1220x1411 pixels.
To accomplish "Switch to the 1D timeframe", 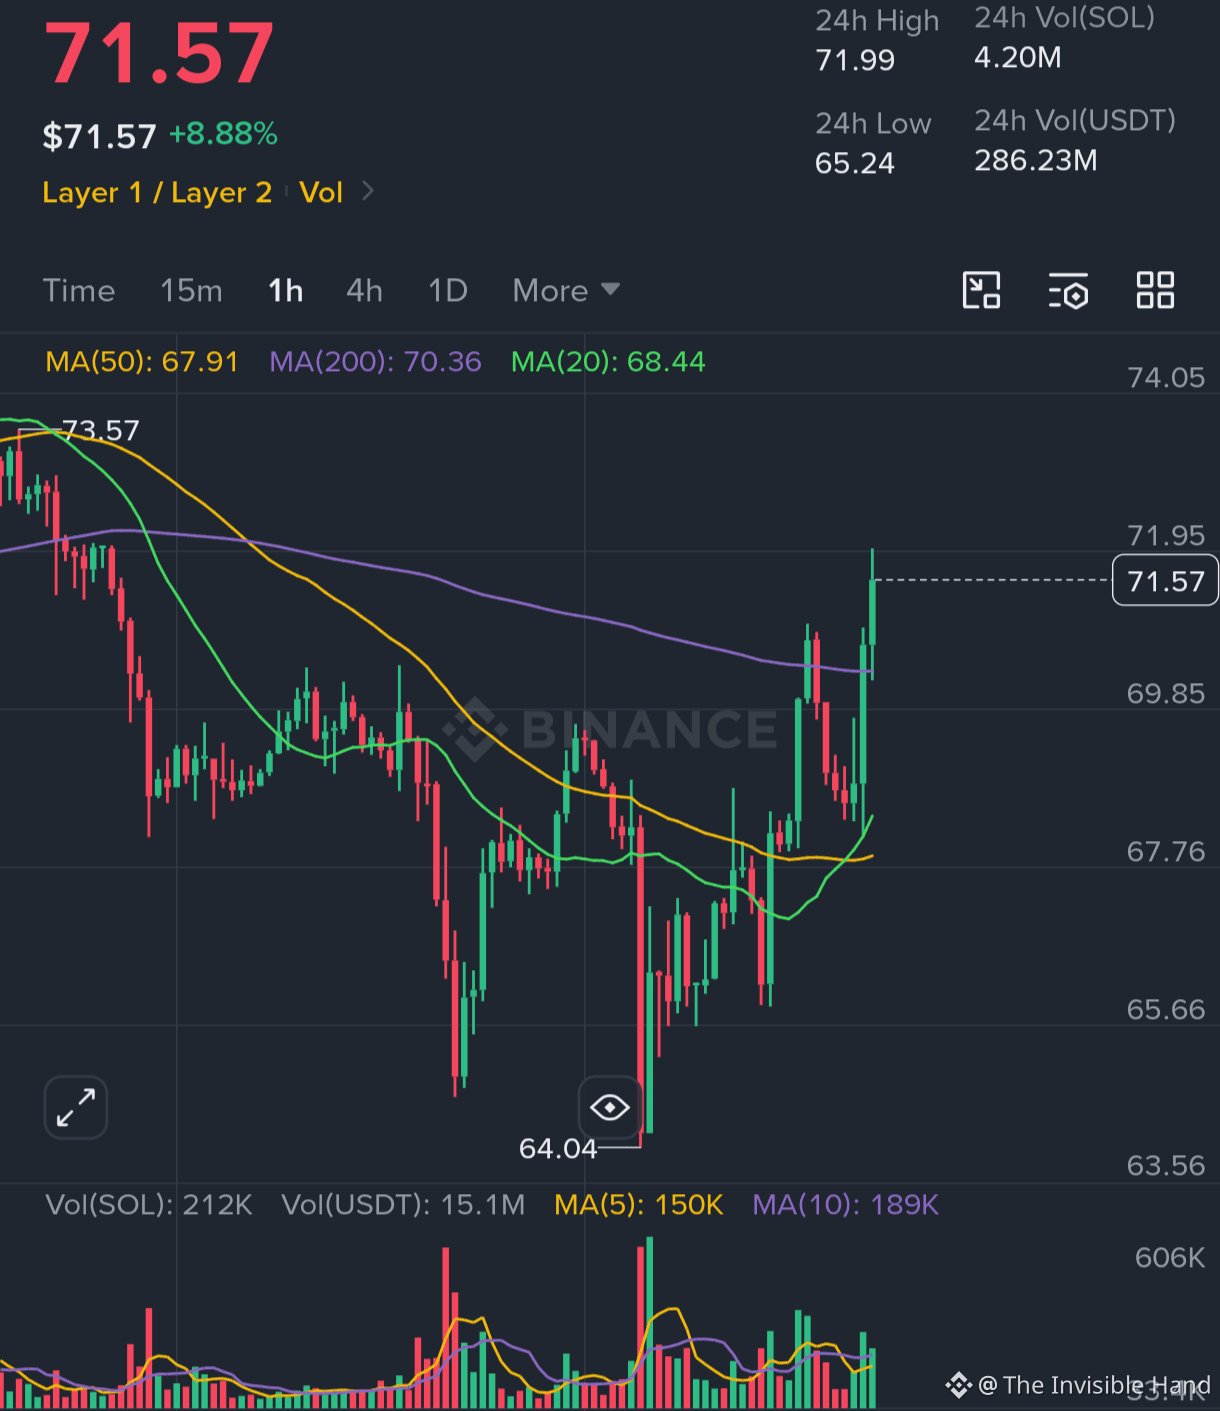I will [x=448, y=291].
